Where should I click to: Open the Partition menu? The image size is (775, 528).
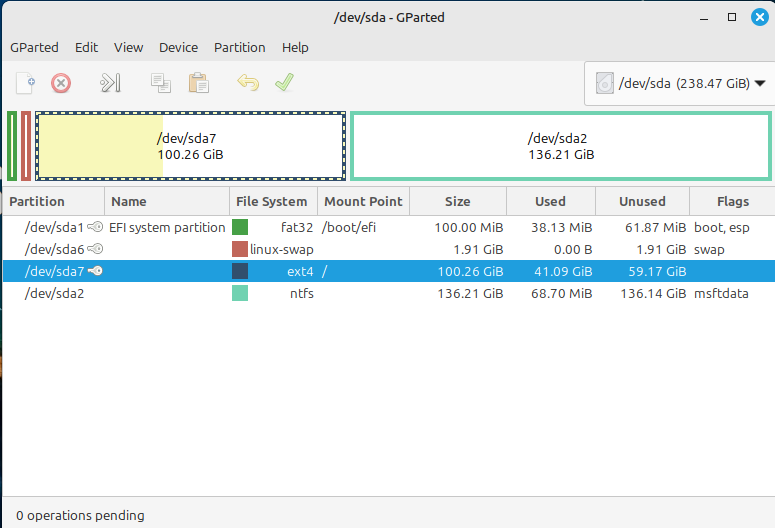(x=240, y=47)
